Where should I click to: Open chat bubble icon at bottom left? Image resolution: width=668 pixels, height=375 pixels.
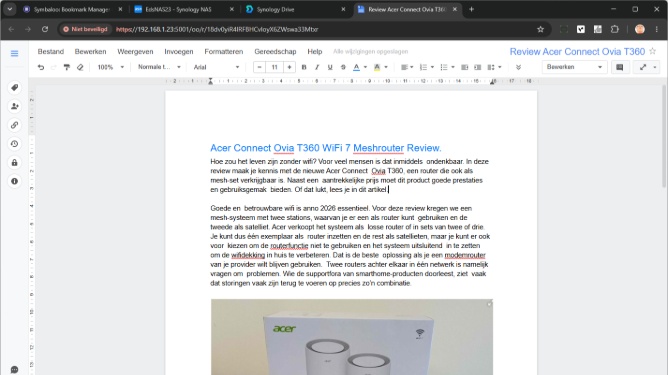click(14, 369)
